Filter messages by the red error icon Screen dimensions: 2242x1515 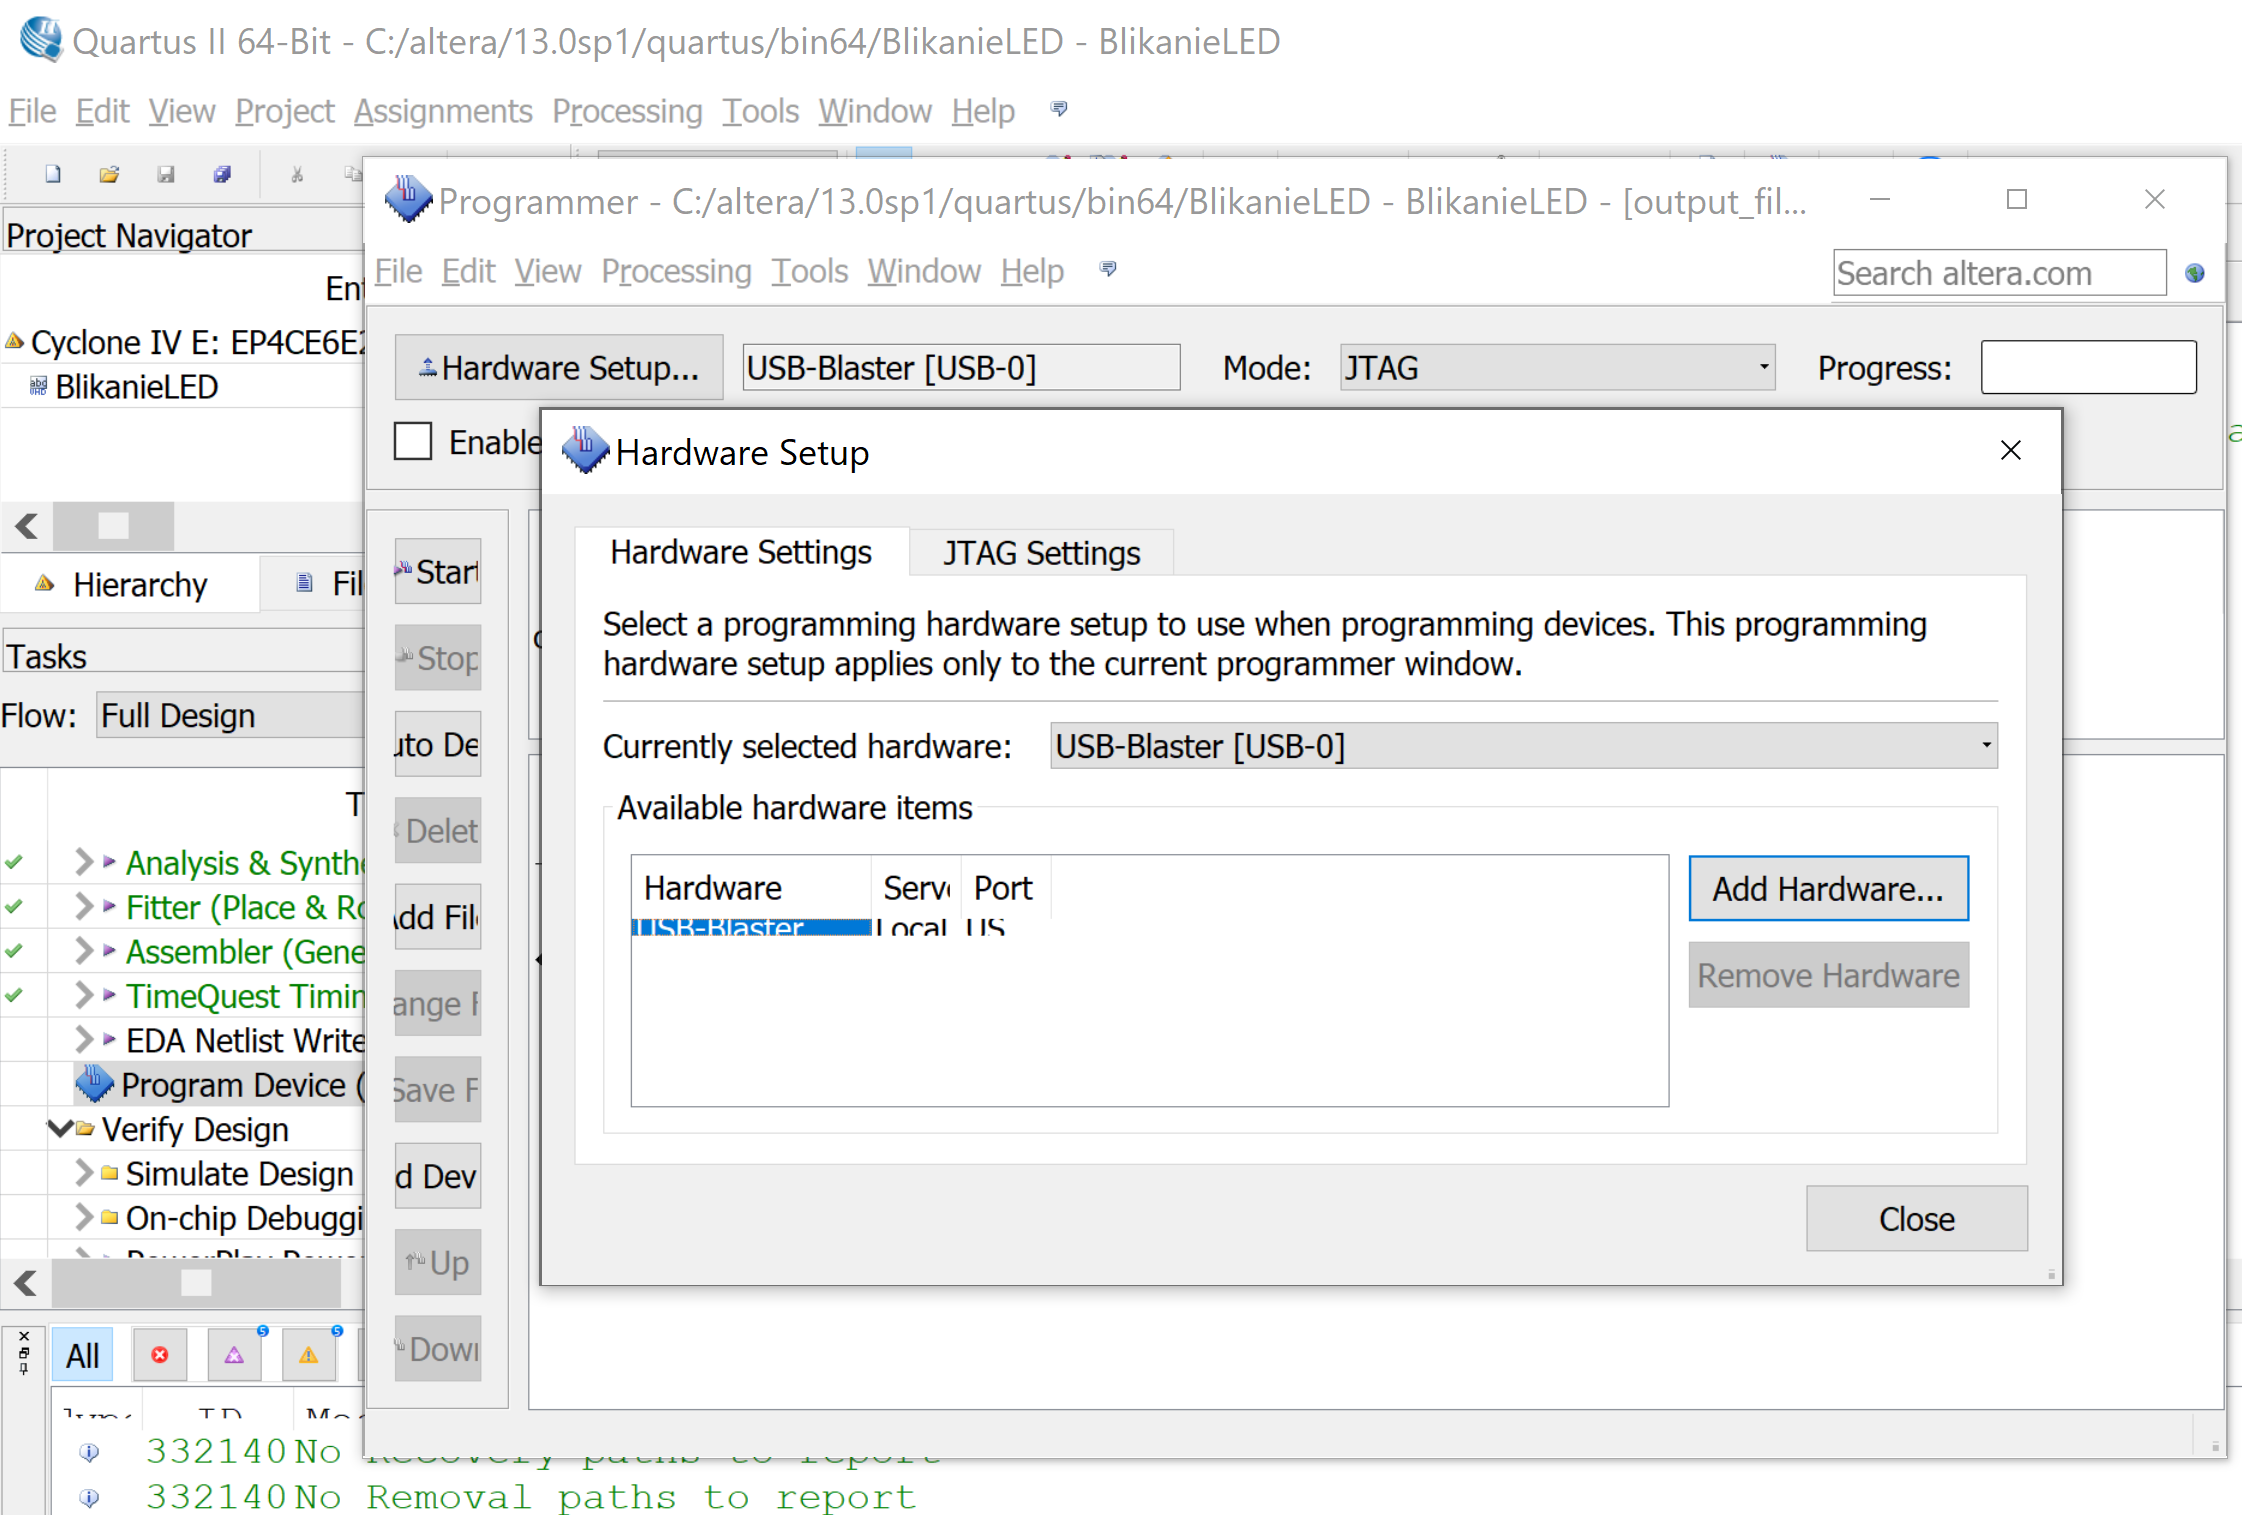point(160,1355)
